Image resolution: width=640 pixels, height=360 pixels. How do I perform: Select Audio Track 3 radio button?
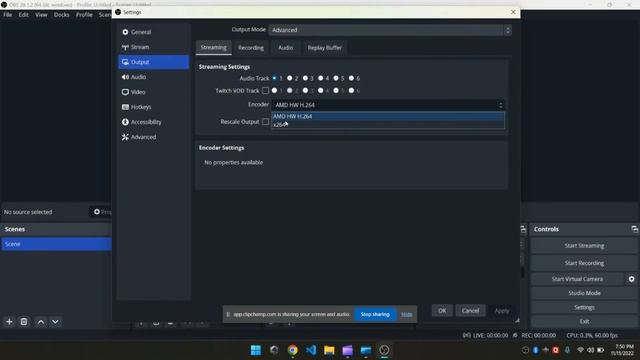(305, 78)
